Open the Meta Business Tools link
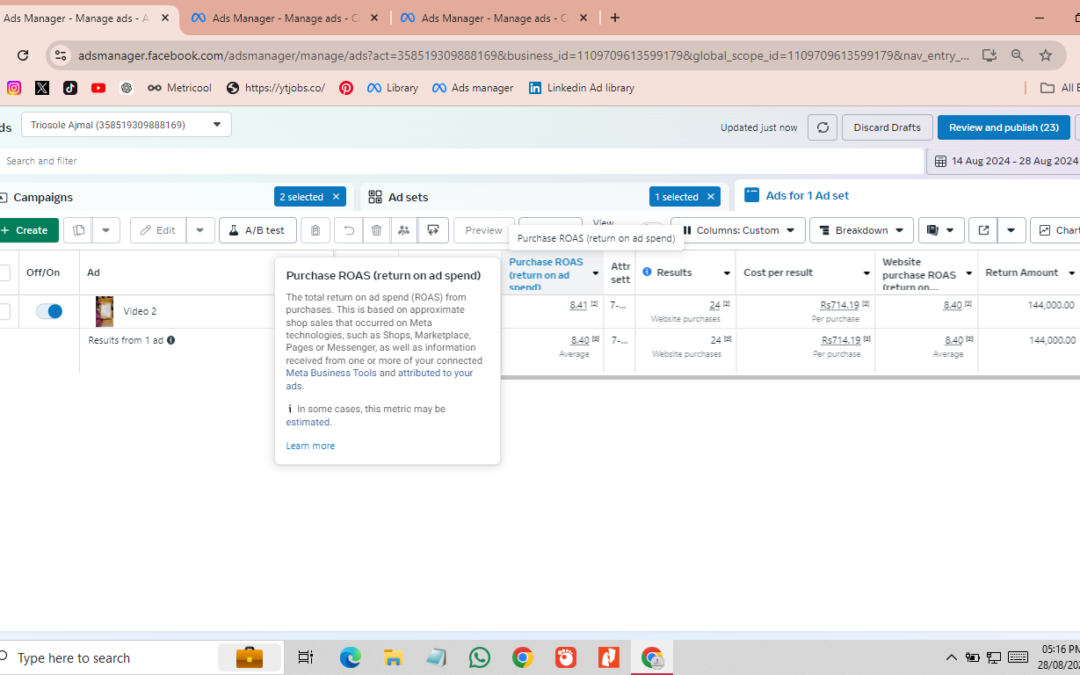The image size is (1080, 675). tap(331, 373)
